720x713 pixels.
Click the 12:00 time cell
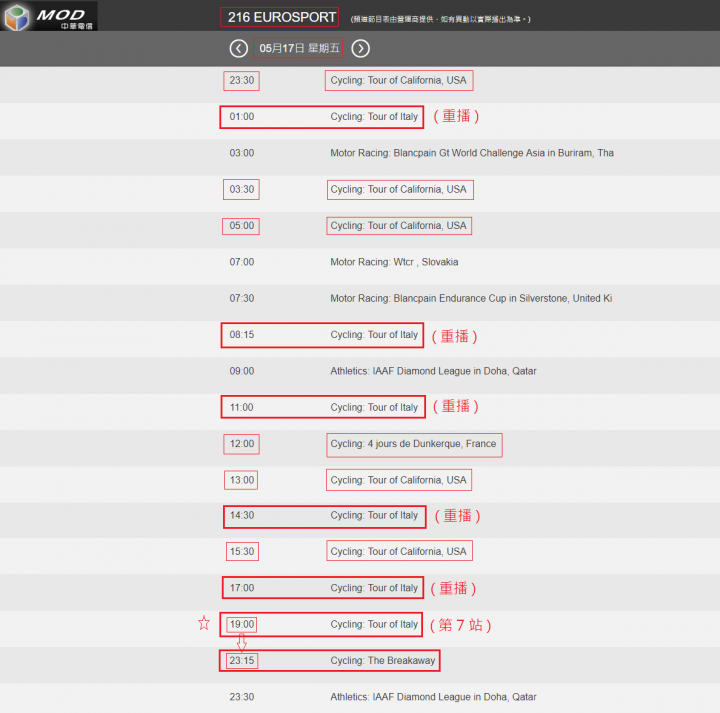(x=242, y=444)
